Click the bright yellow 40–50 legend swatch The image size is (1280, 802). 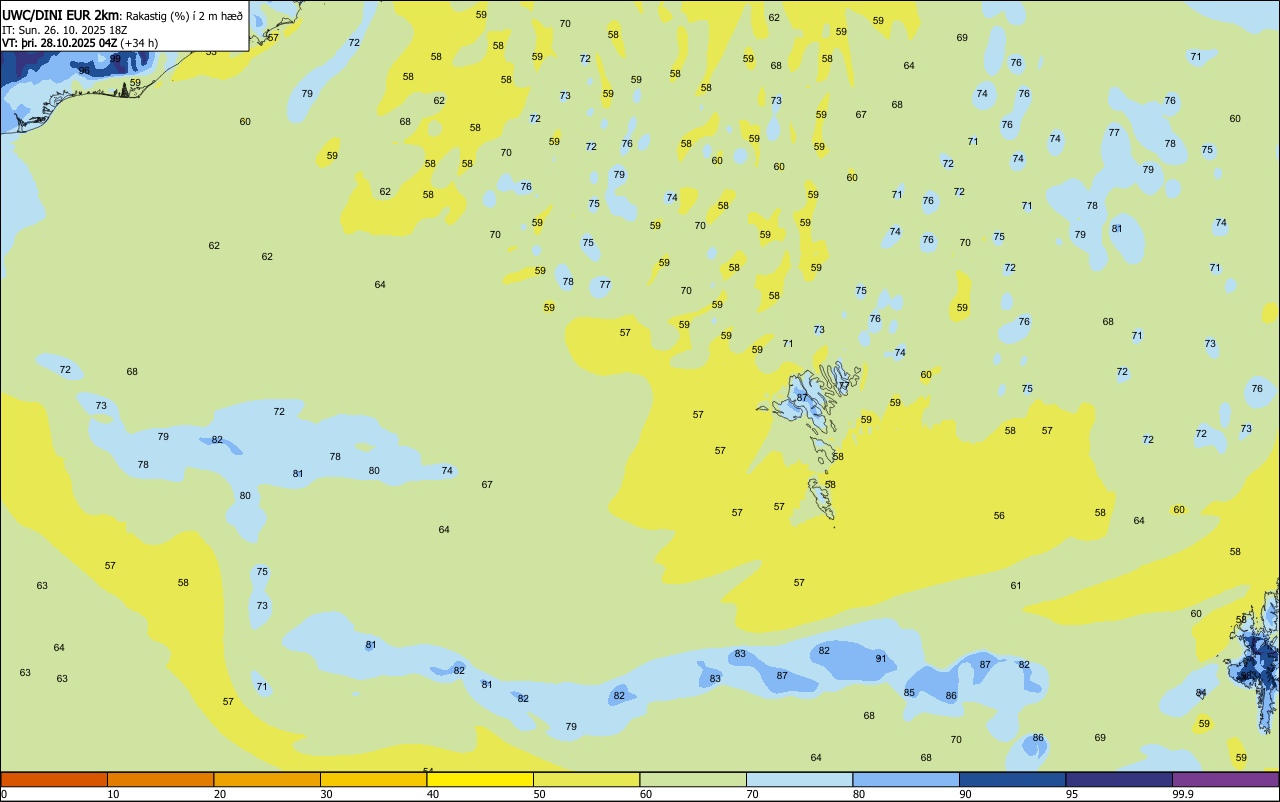pyautogui.click(x=480, y=779)
